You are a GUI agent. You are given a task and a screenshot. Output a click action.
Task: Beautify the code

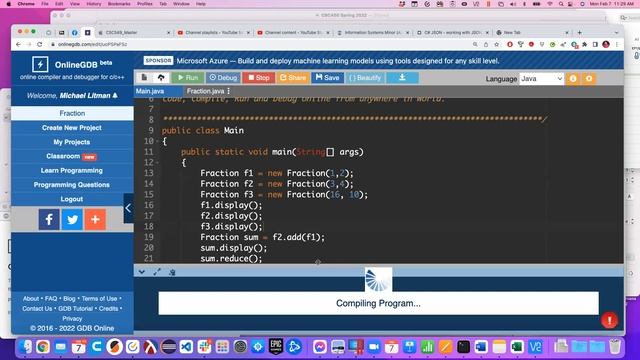pyautogui.click(x=365, y=78)
